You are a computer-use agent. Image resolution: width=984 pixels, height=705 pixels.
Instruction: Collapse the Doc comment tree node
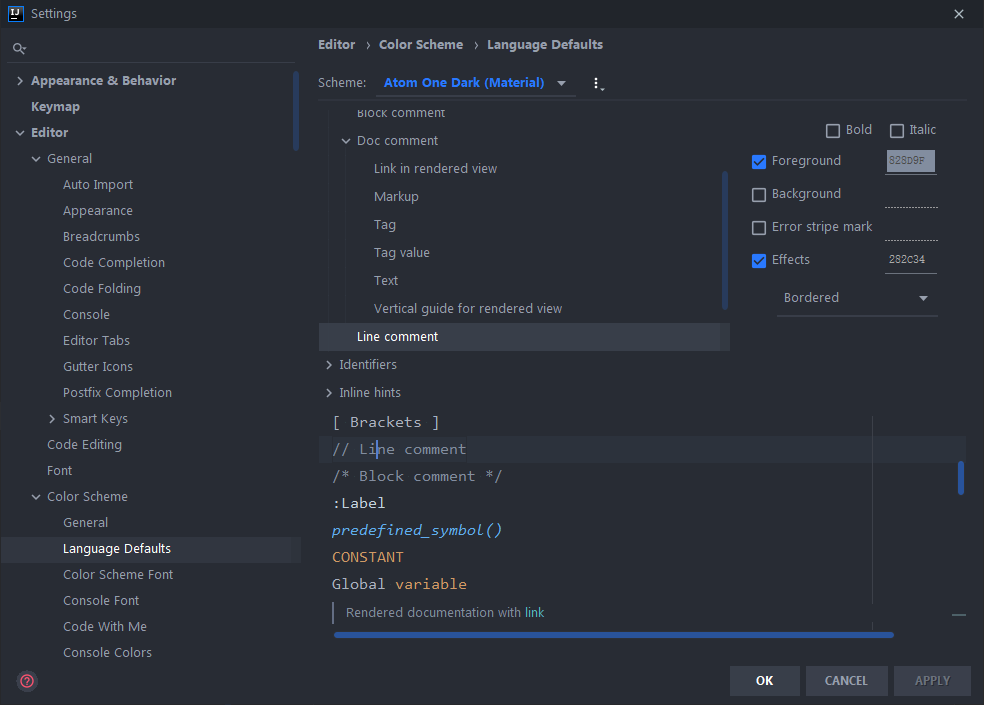coord(346,141)
